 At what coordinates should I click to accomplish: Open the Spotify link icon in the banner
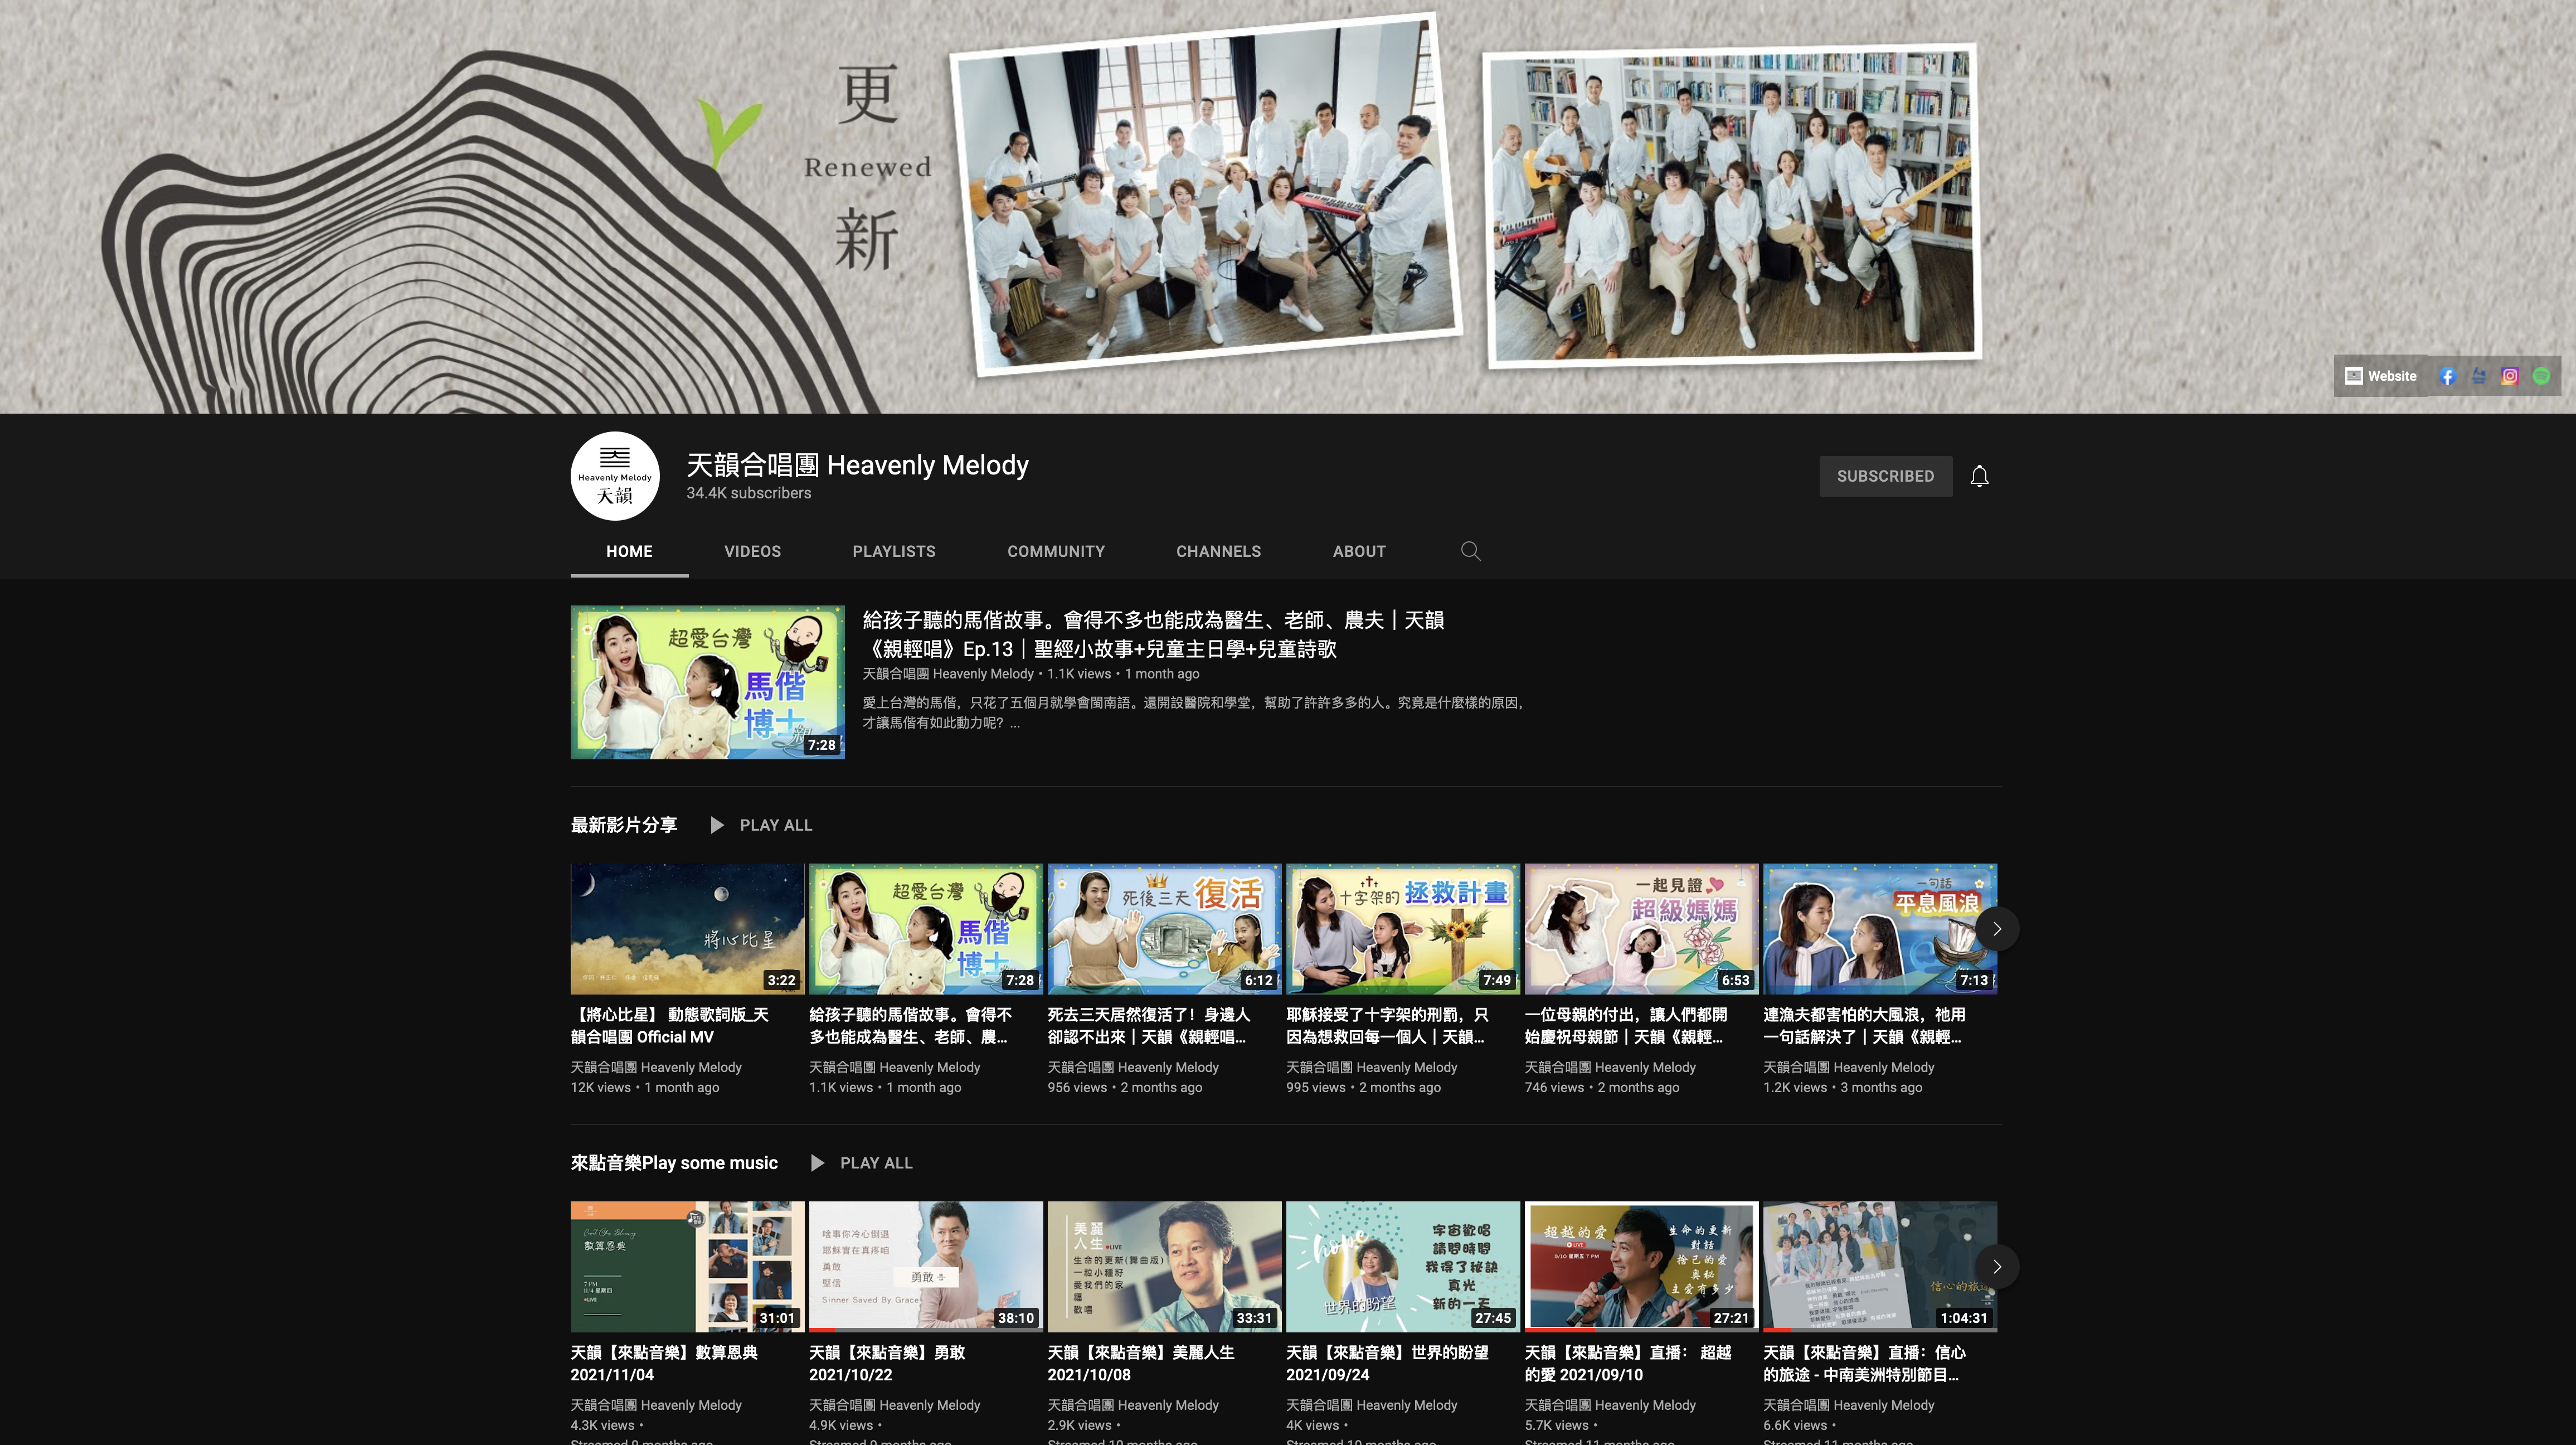2541,376
